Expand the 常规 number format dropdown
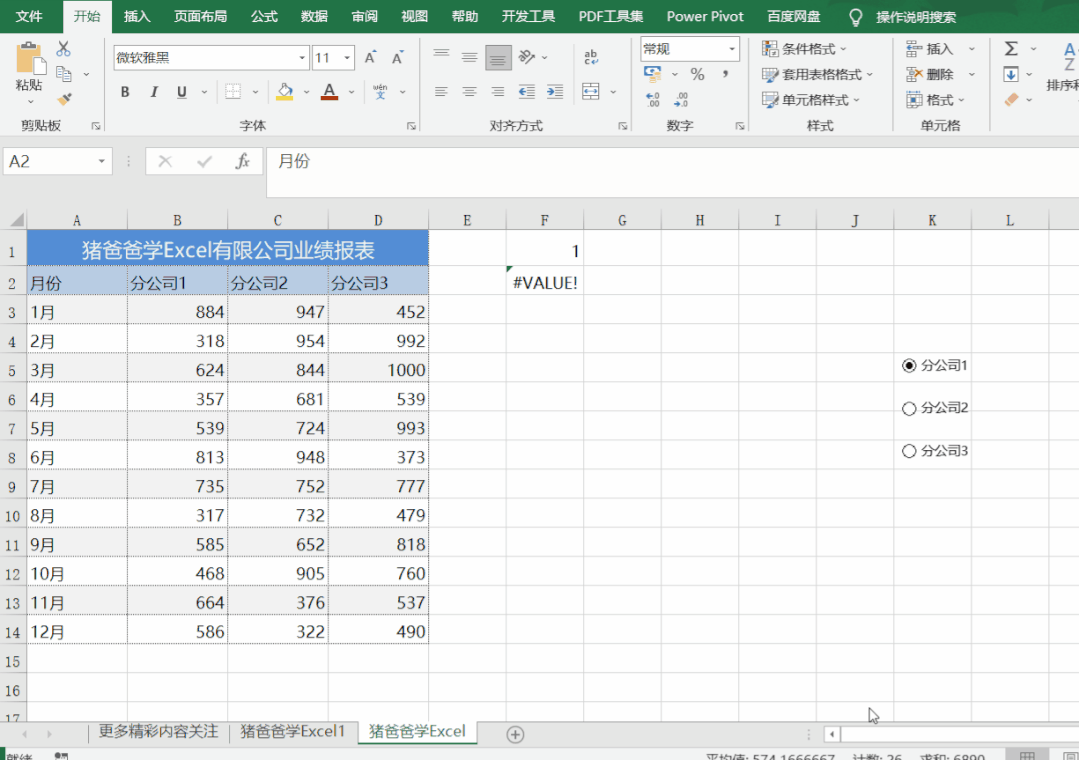 click(732, 48)
